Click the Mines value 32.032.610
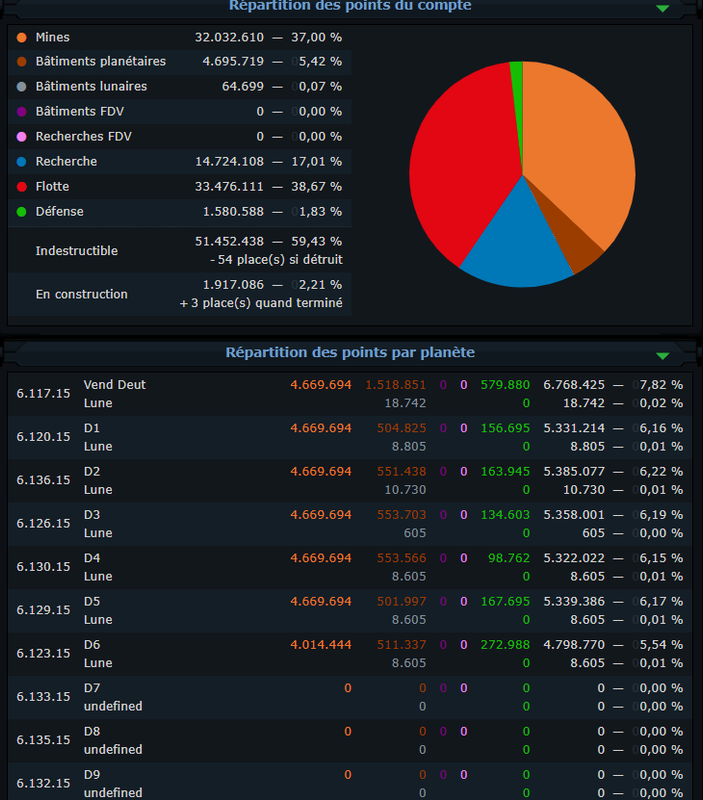Screen dimensions: 703x800 point(229,37)
